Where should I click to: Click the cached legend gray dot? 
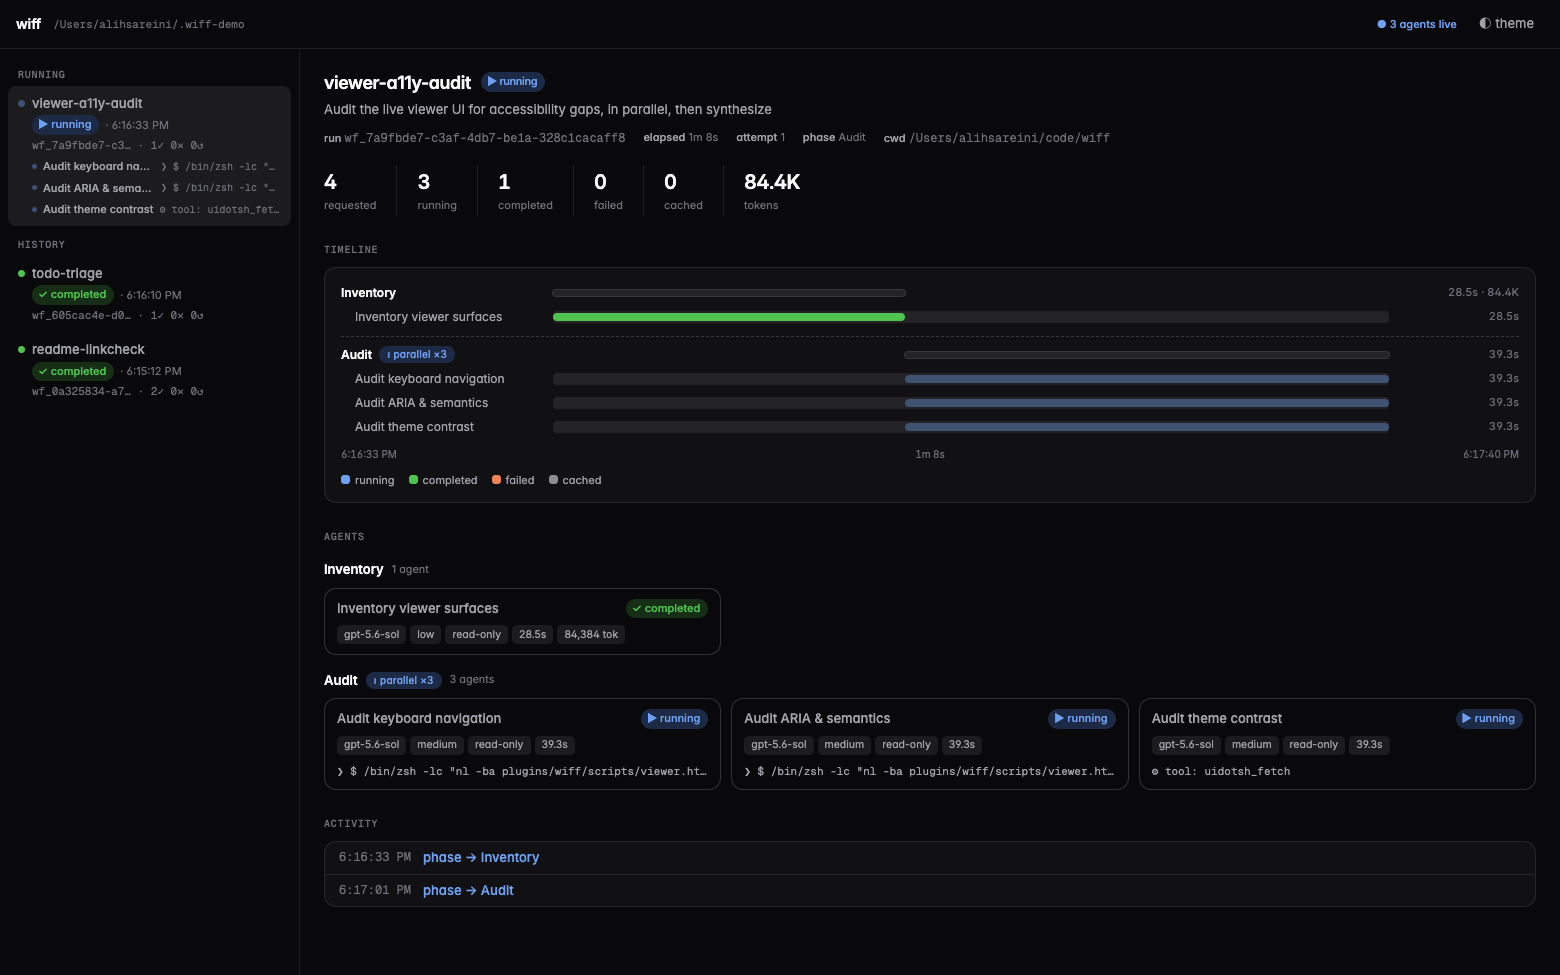(x=553, y=480)
